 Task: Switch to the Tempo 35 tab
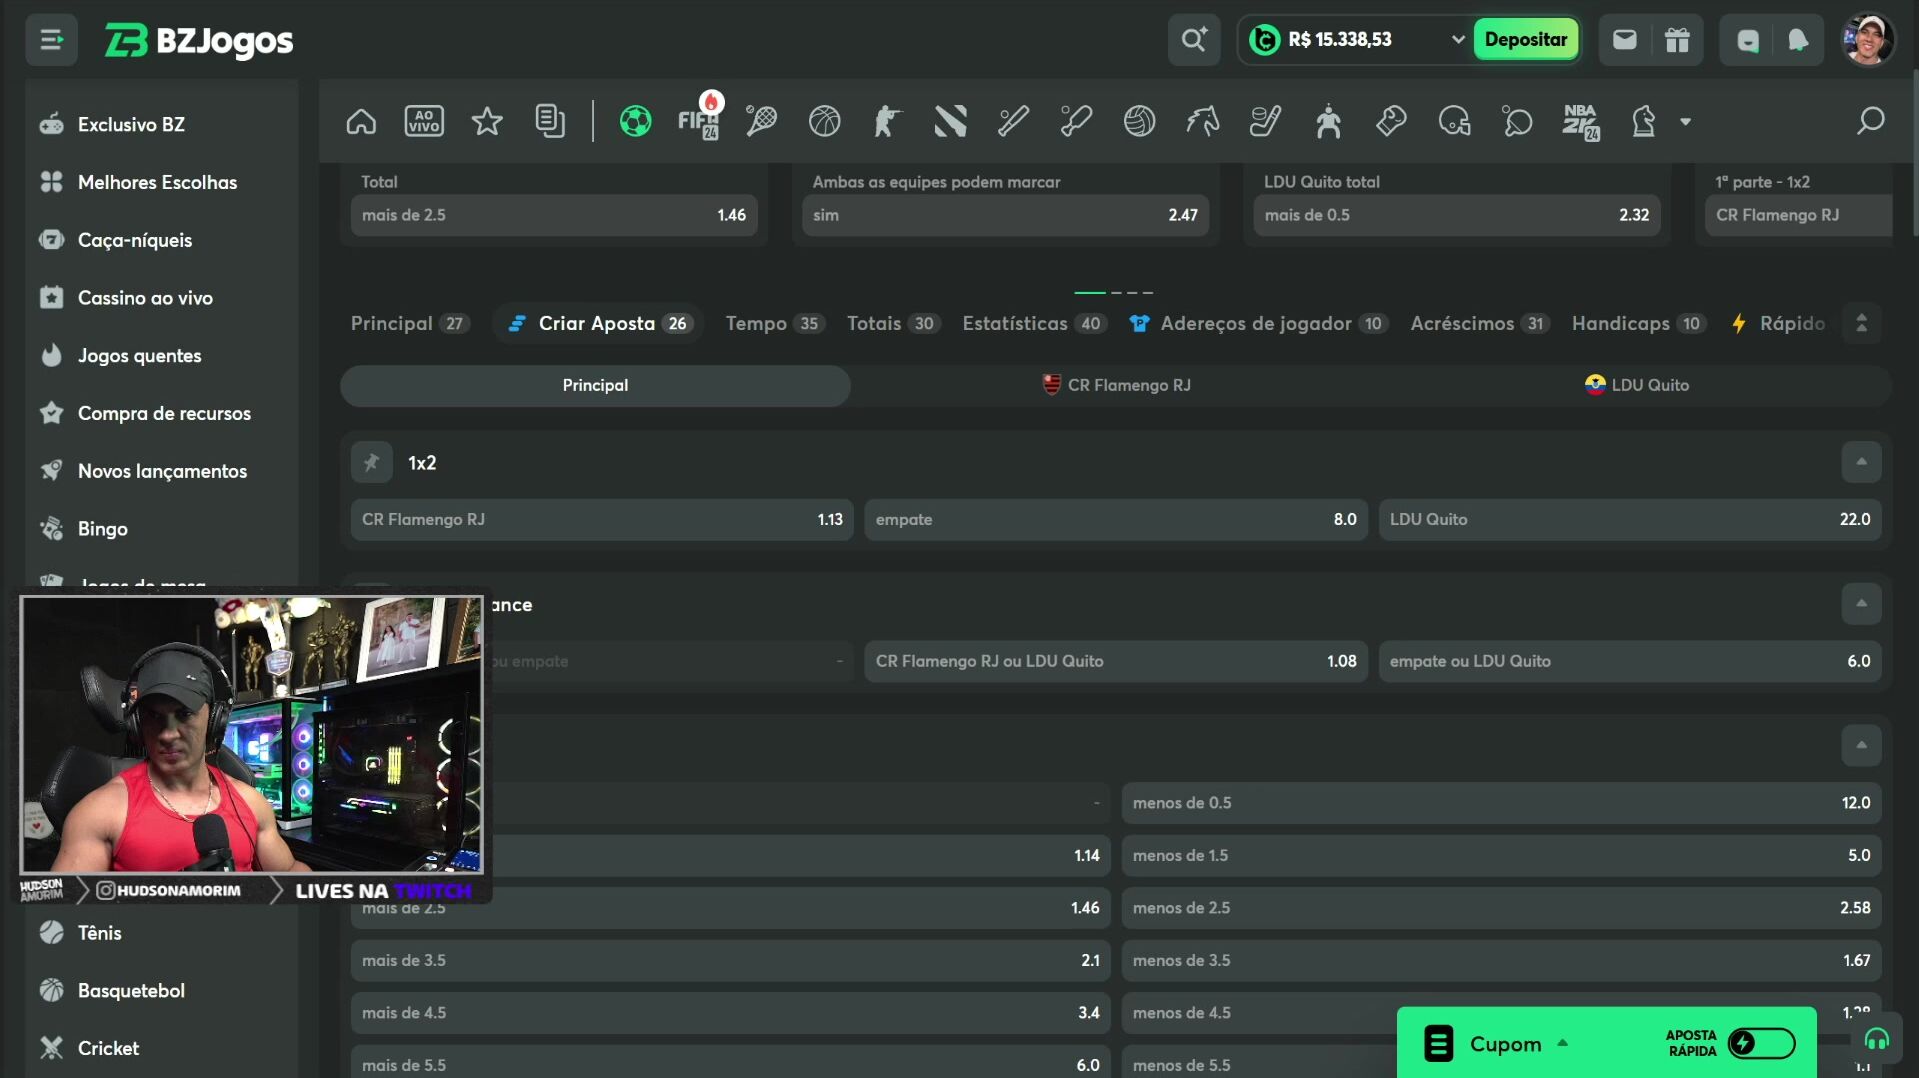click(x=774, y=323)
